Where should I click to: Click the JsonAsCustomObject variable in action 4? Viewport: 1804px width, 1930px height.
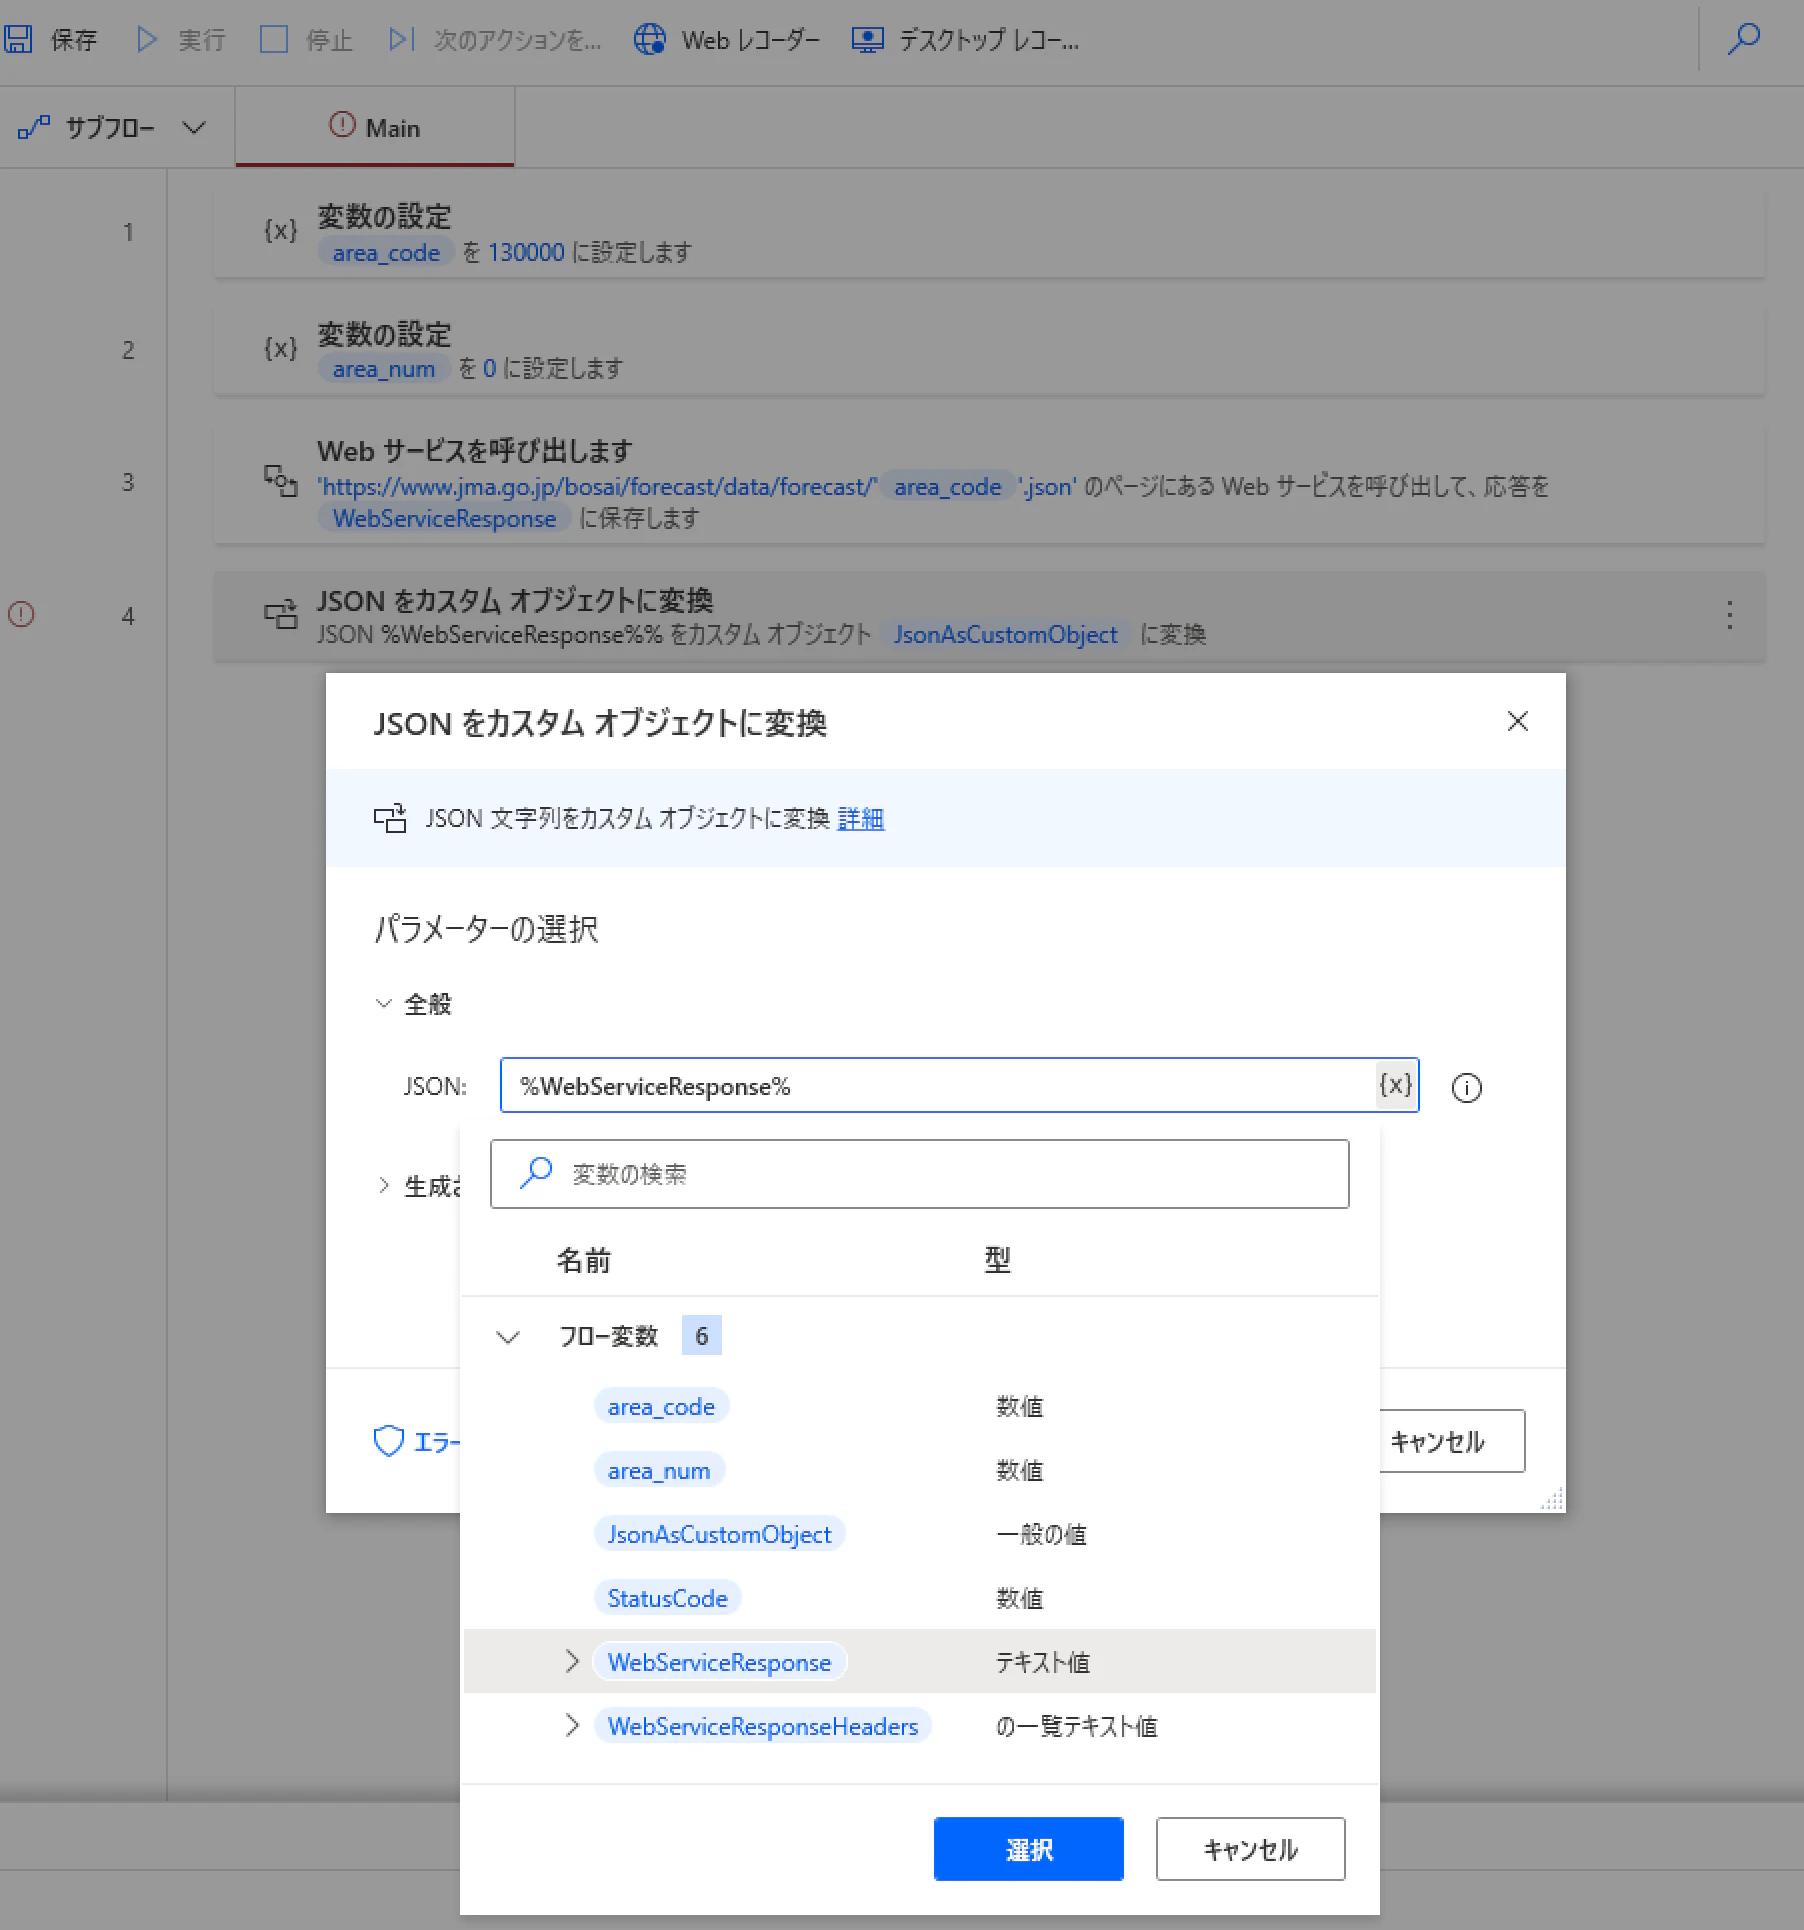click(1005, 635)
